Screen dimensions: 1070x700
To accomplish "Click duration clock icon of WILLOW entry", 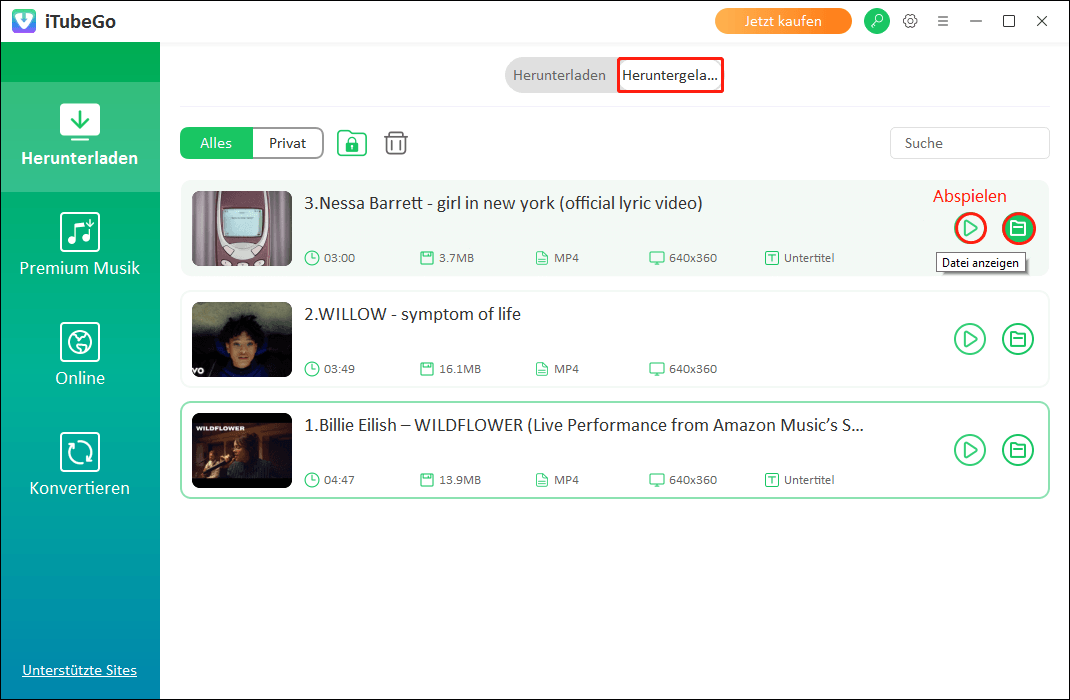I will pyautogui.click(x=312, y=369).
